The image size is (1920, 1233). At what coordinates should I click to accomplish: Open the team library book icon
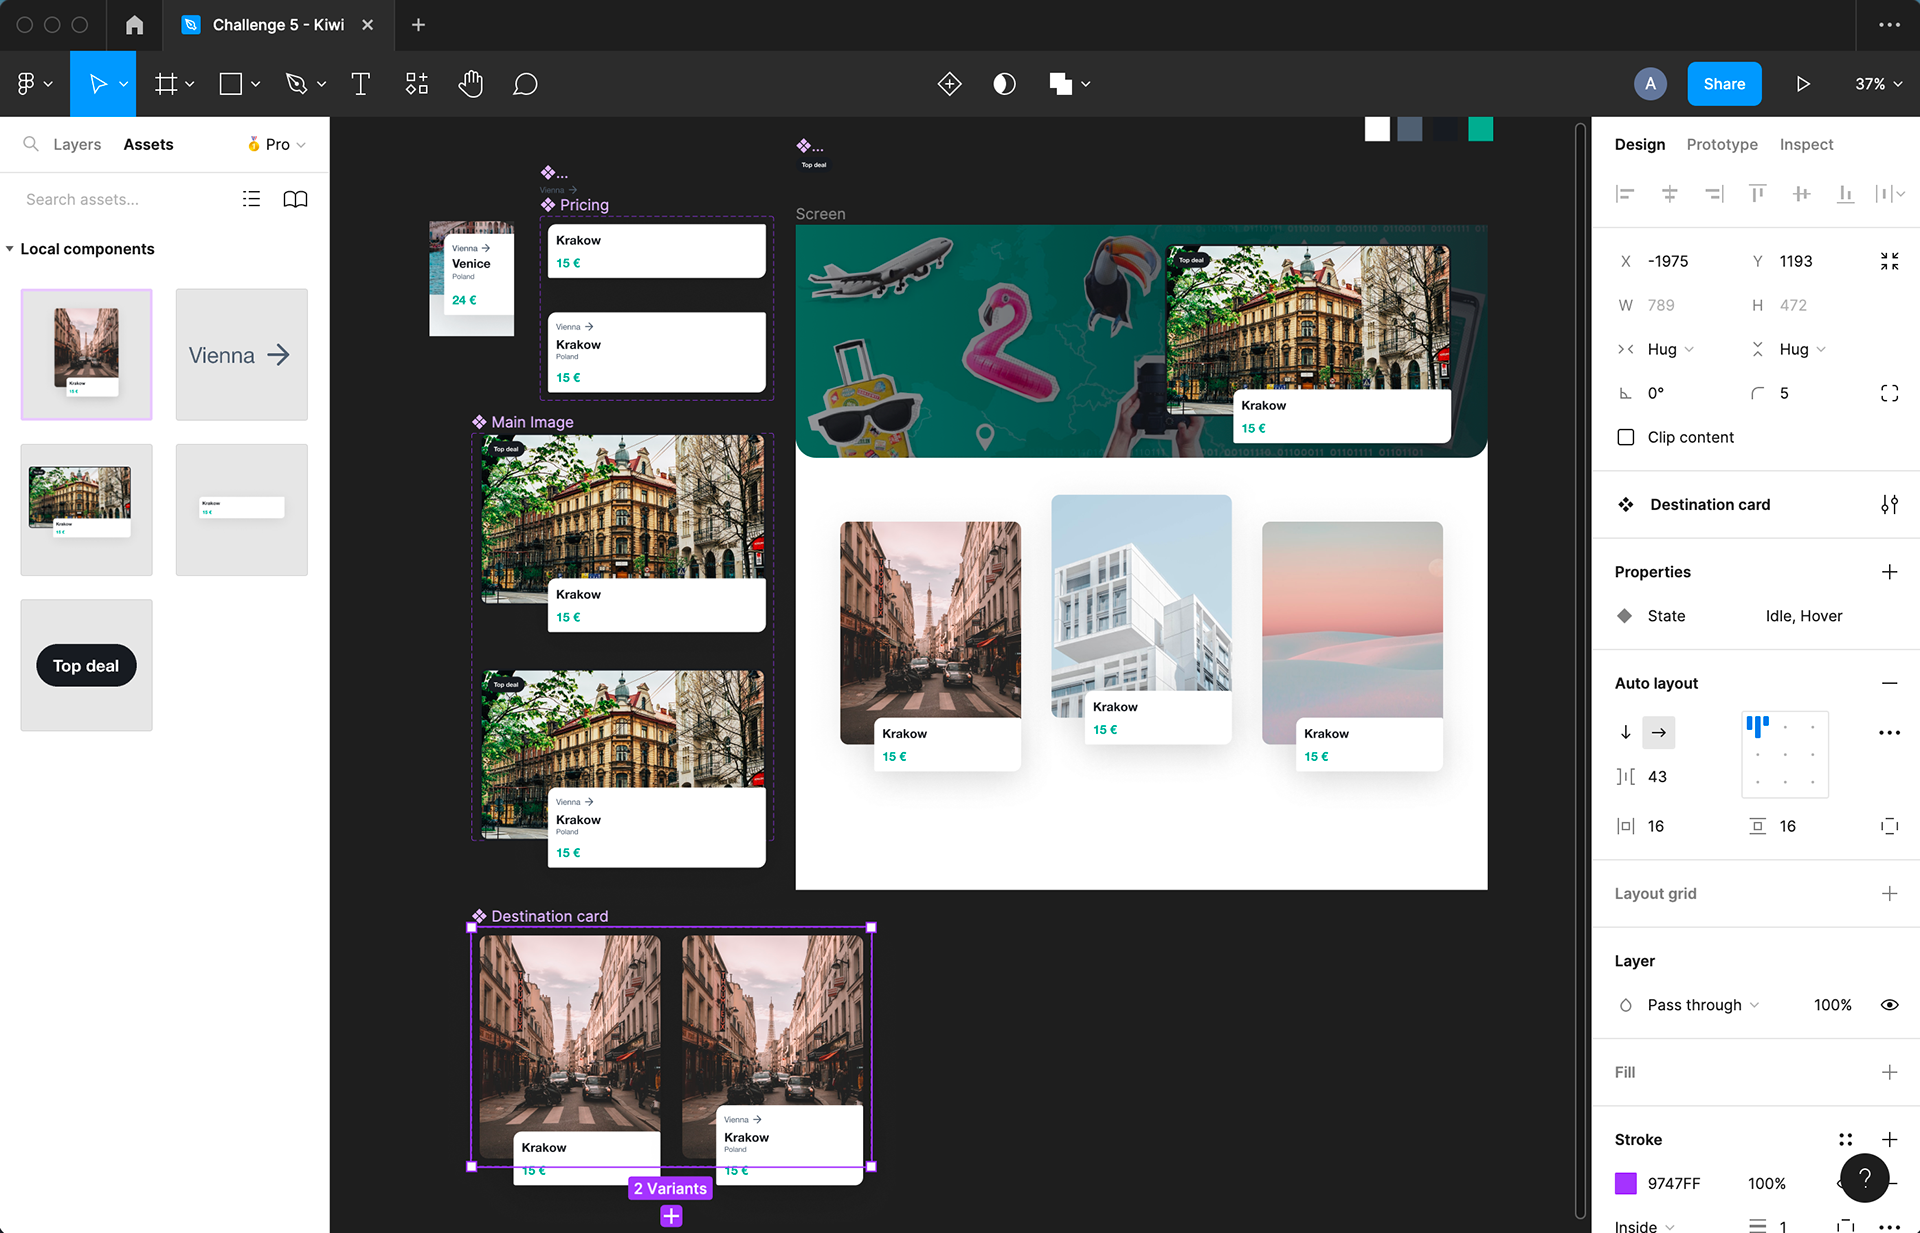tap(295, 199)
